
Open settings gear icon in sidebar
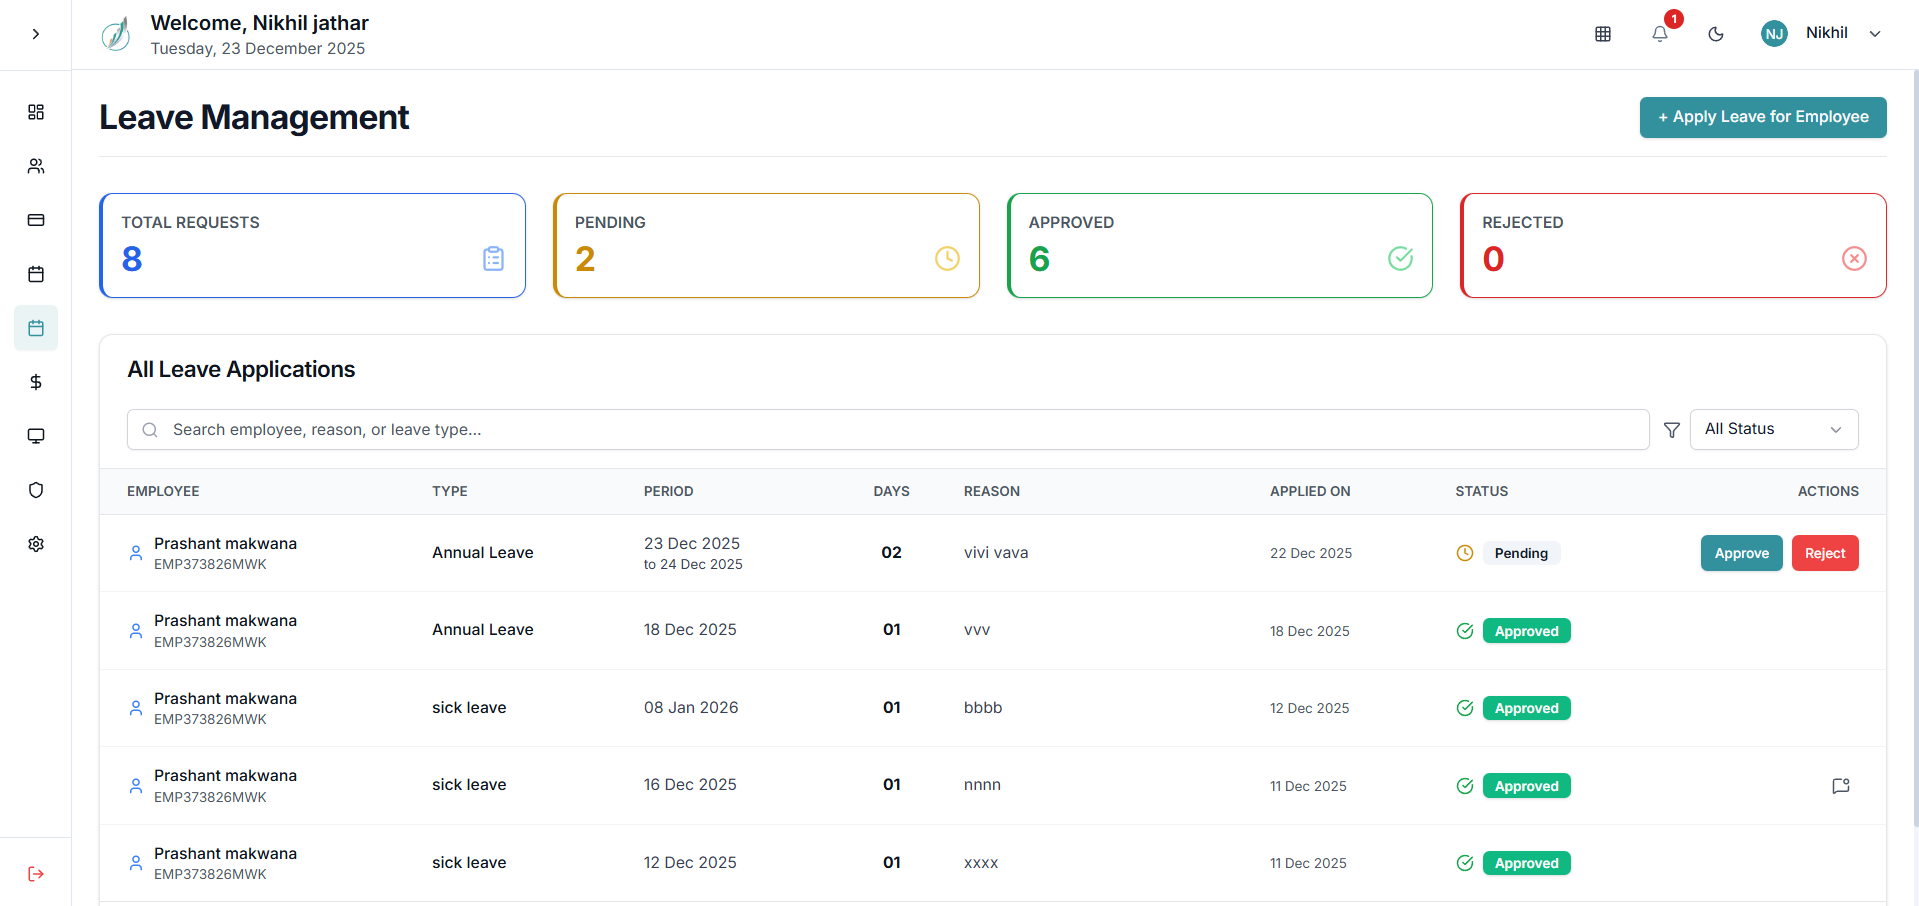pos(36,544)
